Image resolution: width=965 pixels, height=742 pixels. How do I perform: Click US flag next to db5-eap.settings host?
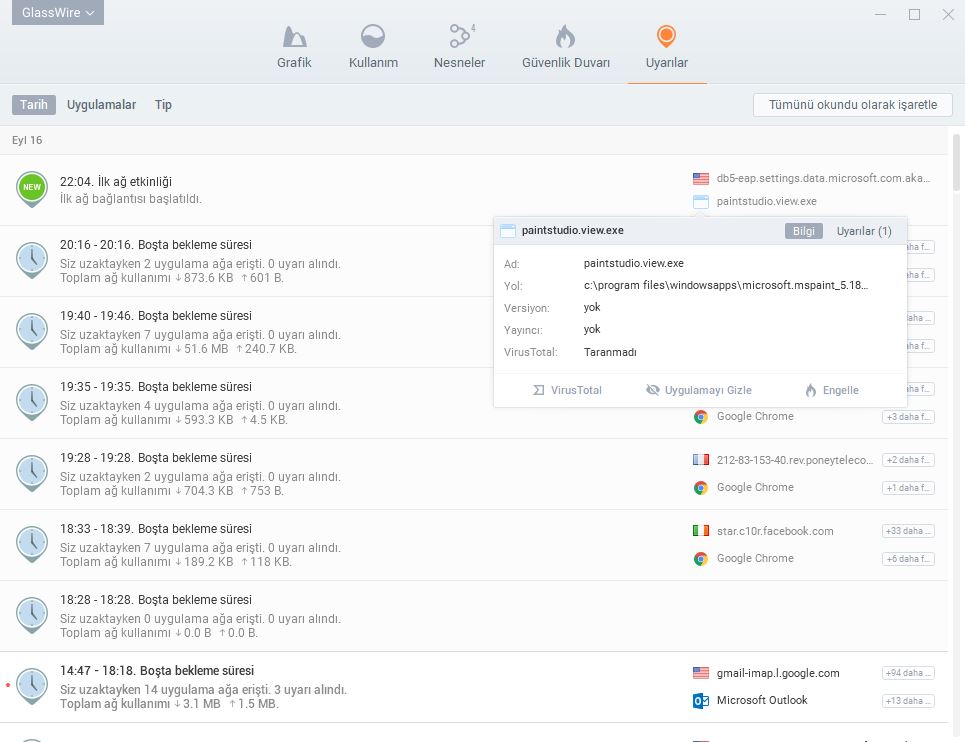tap(701, 178)
